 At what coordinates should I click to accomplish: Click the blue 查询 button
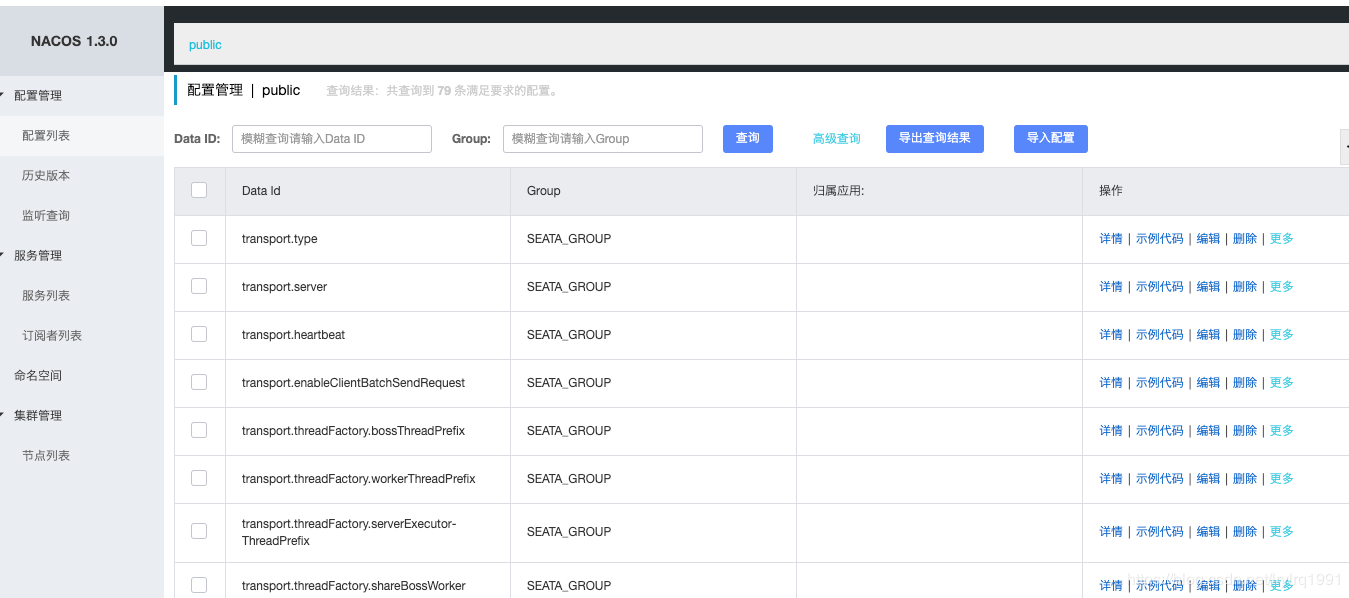click(x=748, y=138)
